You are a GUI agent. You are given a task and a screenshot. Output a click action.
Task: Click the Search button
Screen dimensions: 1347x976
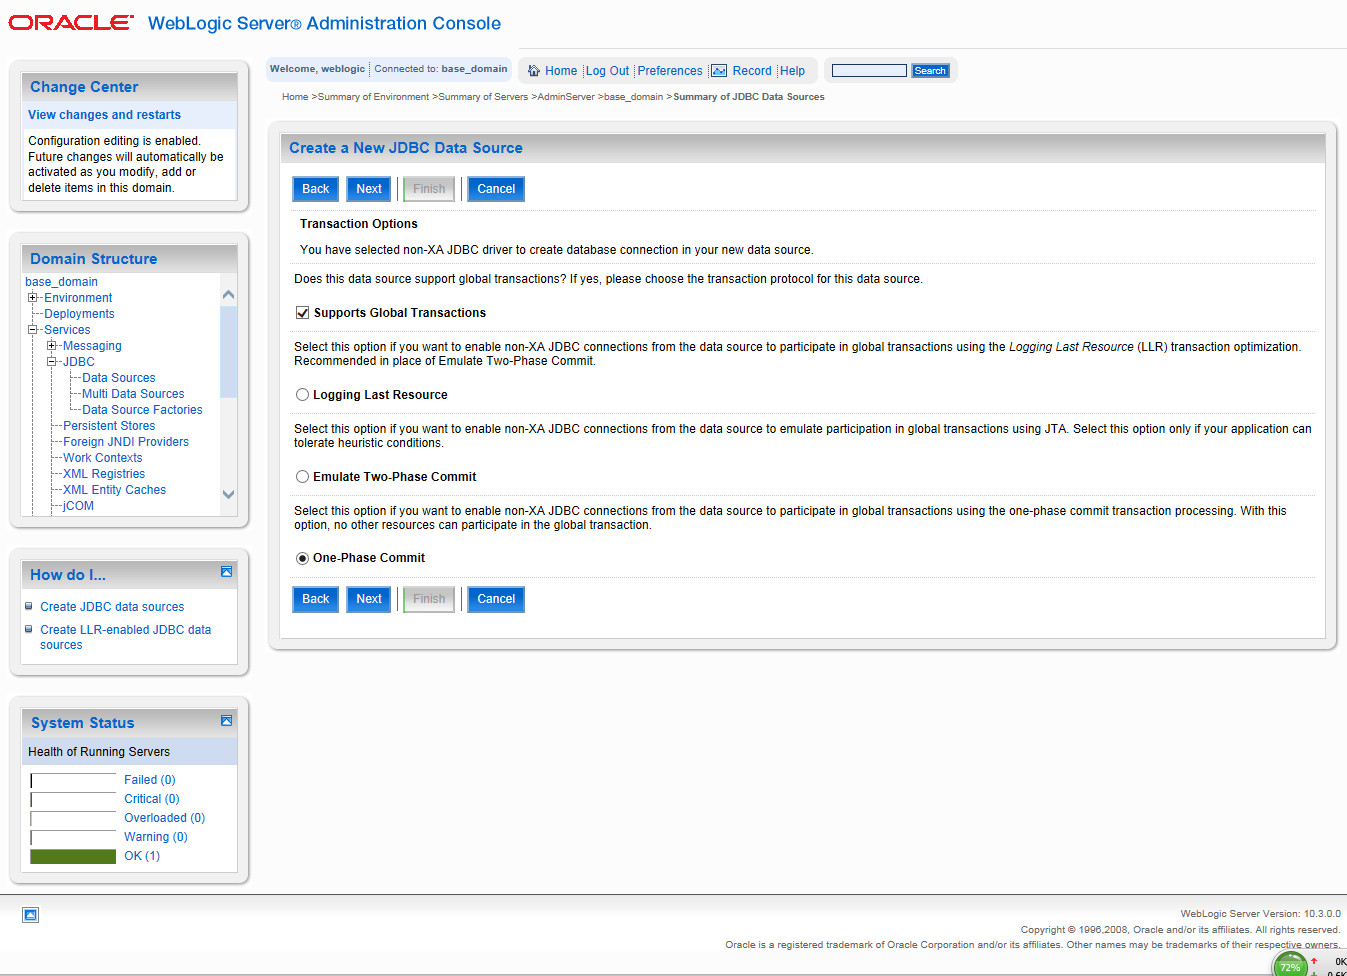click(930, 71)
